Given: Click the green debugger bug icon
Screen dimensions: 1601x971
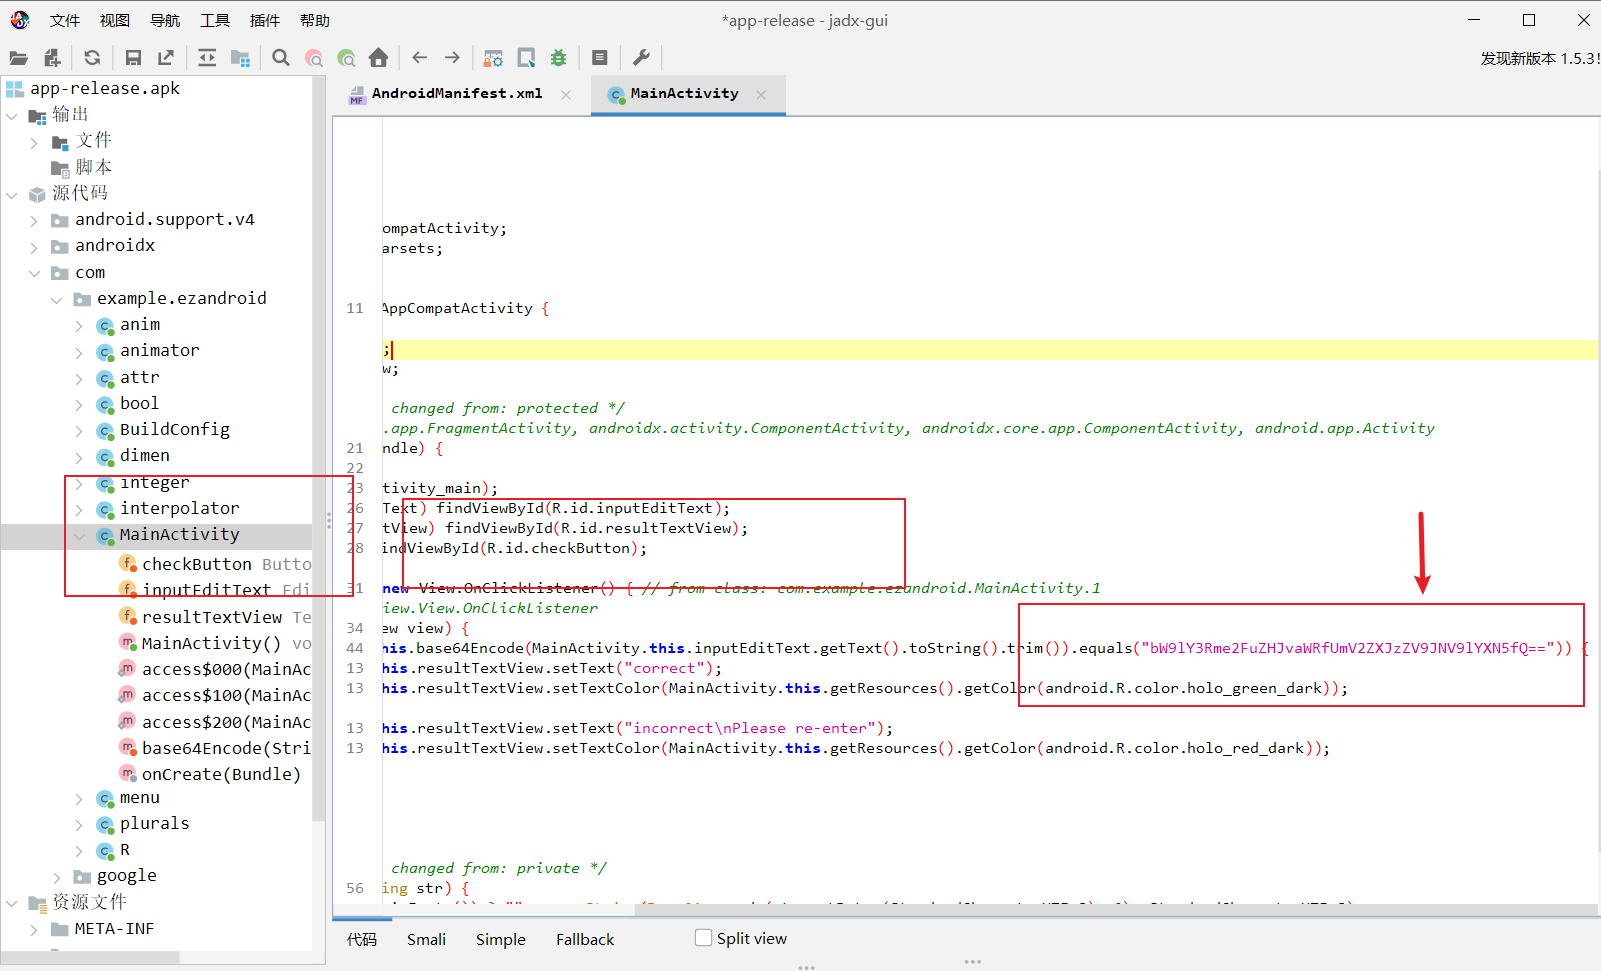Looking at the screenshot, I should (x=558, y=58).
